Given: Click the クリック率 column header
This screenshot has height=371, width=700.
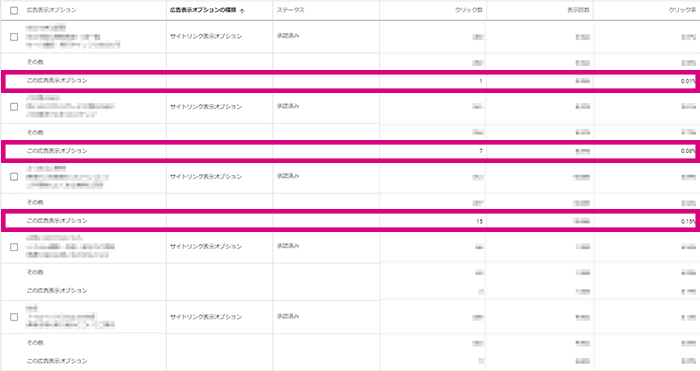Looking at the screenshot, I should click(x=682, y=10).
